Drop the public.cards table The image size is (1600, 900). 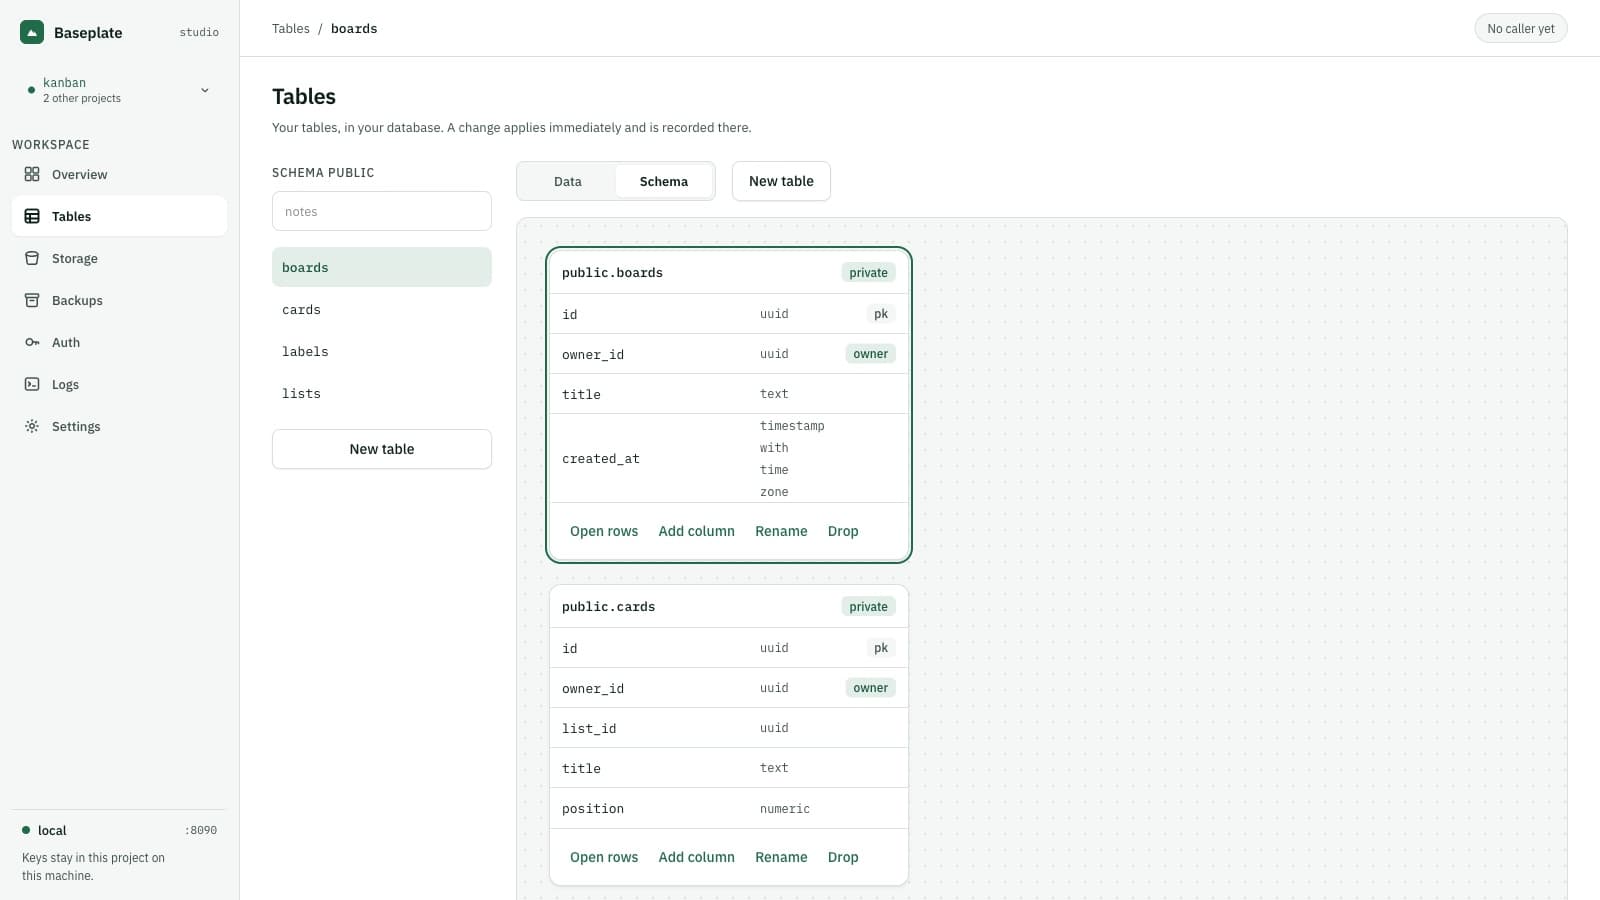[x=843, y=857]
